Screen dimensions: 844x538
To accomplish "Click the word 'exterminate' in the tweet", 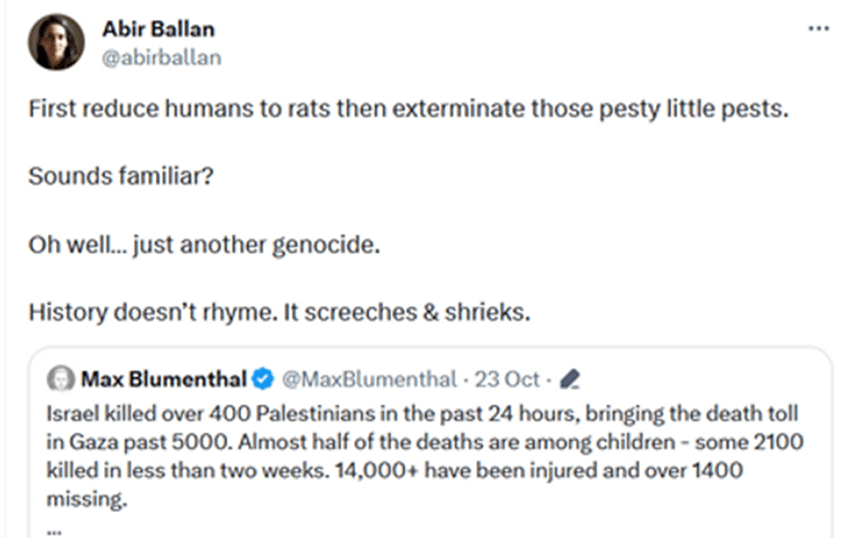I will point(459,109).
